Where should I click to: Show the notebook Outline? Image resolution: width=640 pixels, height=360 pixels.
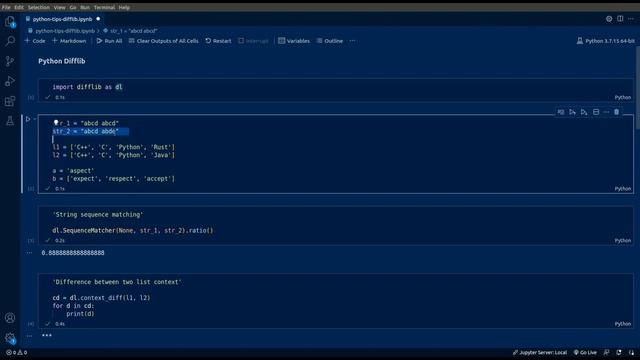pos(330,41)
